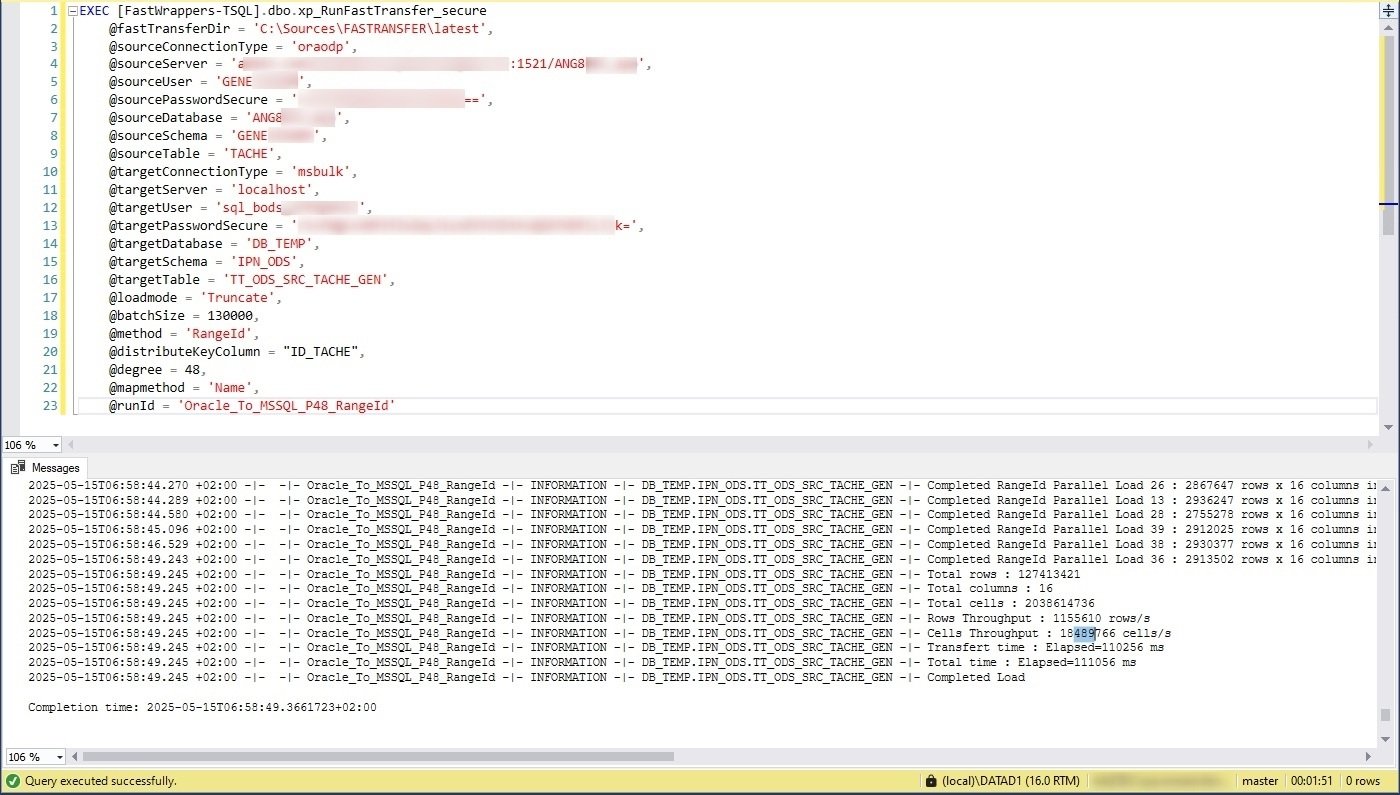Click the 'localhost' target server value

(275, 191)
